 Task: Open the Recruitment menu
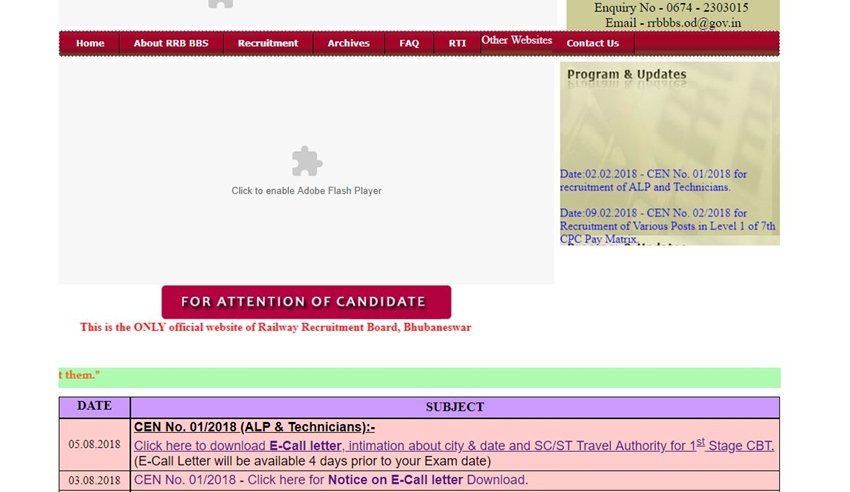(x=267, y=43)
